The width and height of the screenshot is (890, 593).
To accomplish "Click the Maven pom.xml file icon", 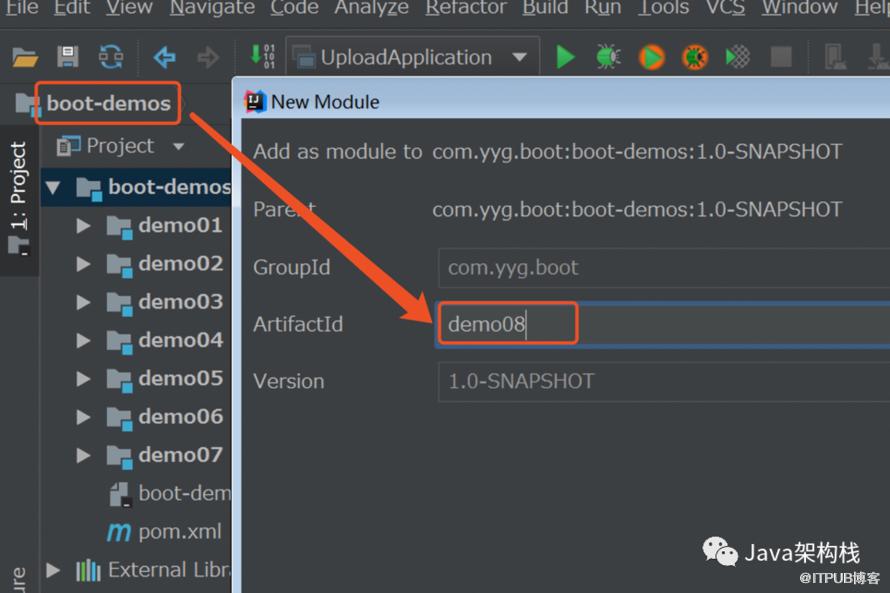I will [x=119, y=532].
